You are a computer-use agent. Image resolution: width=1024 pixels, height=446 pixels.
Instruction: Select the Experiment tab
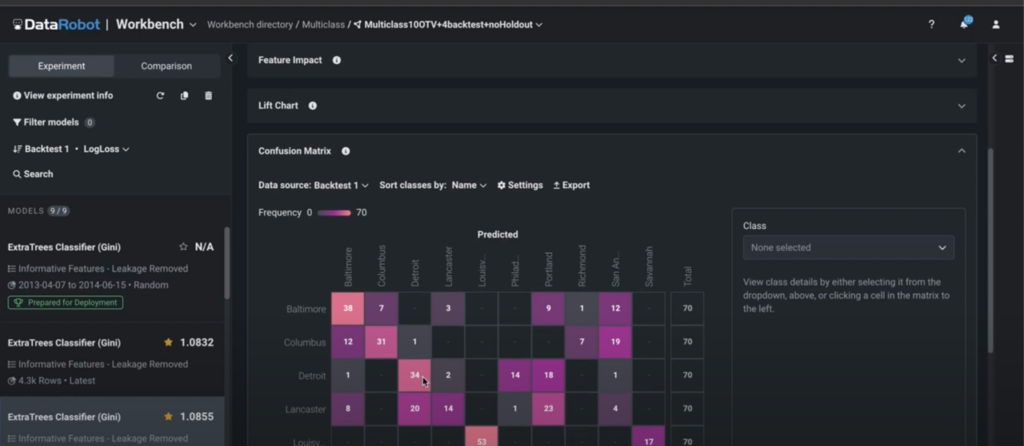61,66
